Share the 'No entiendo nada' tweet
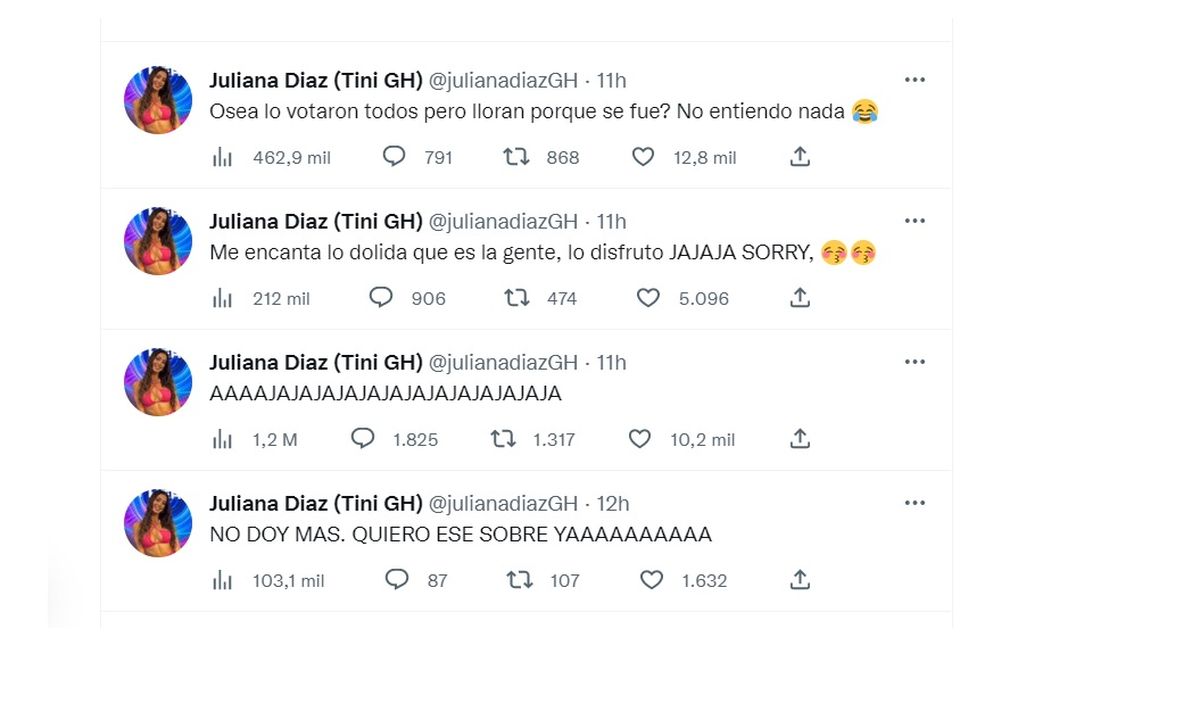Image resolution: width=1200 pixels, height=720 pixels. pos(799,157)
